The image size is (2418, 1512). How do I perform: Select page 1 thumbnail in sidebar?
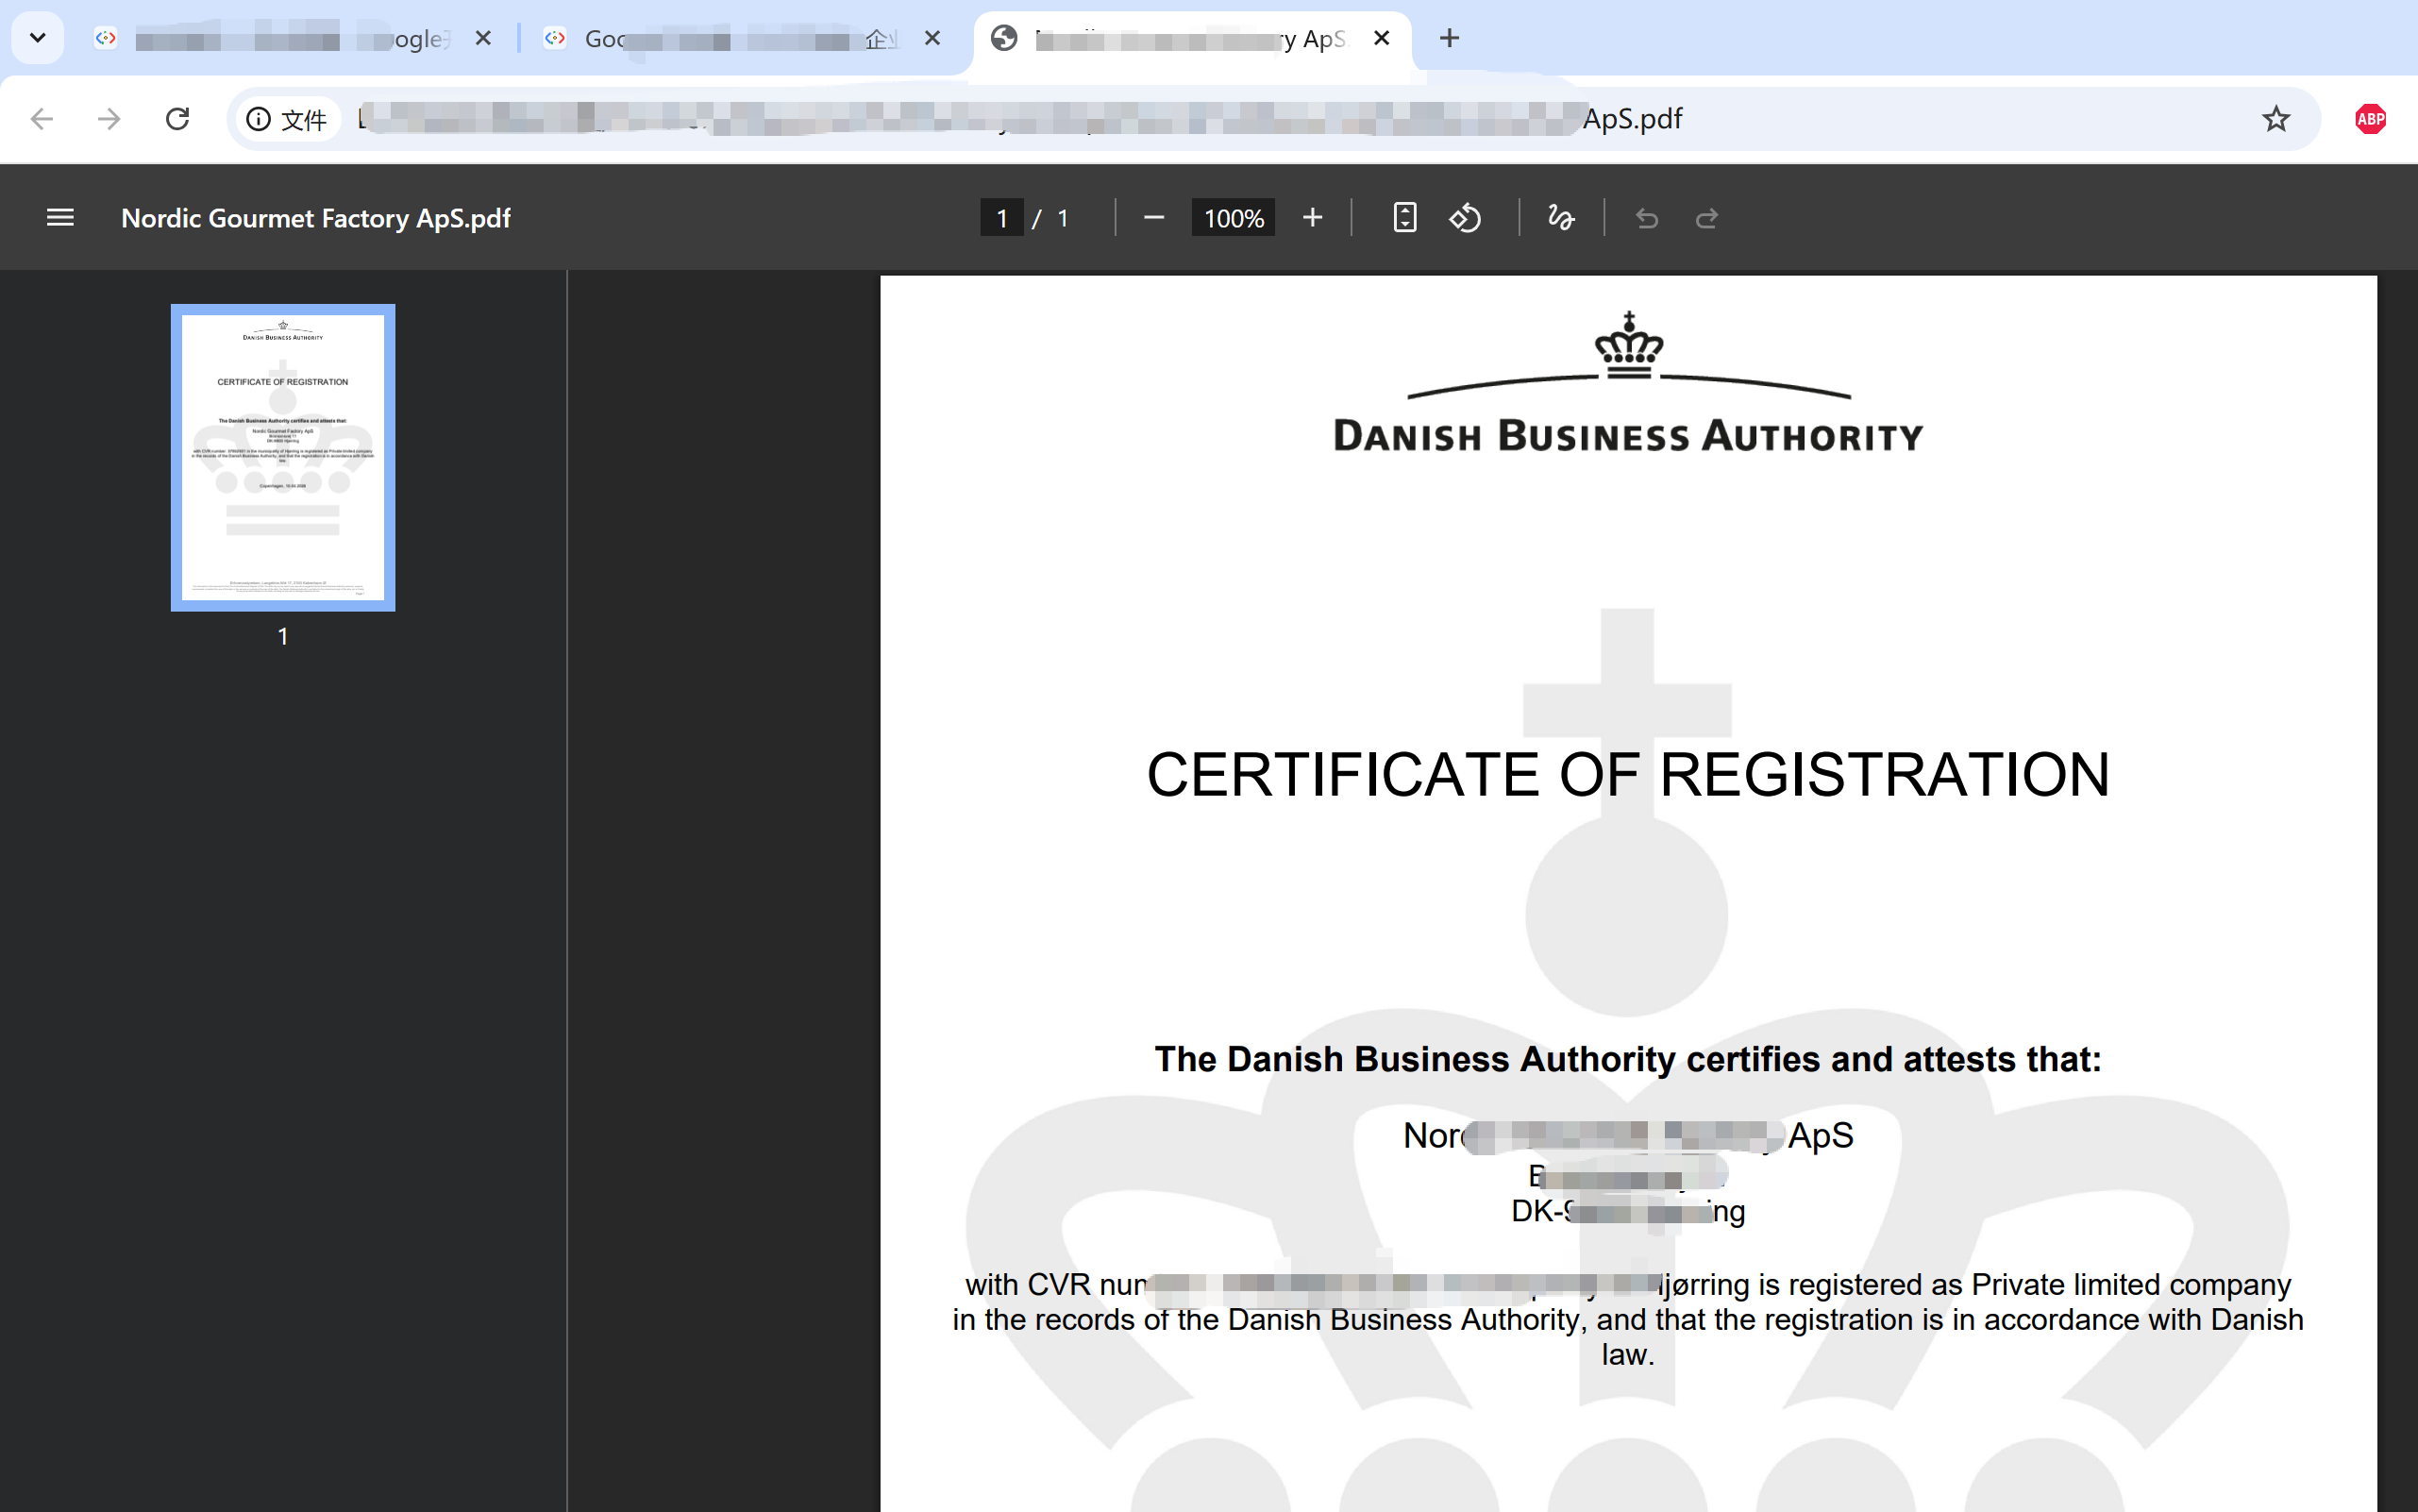pos(283,457)
